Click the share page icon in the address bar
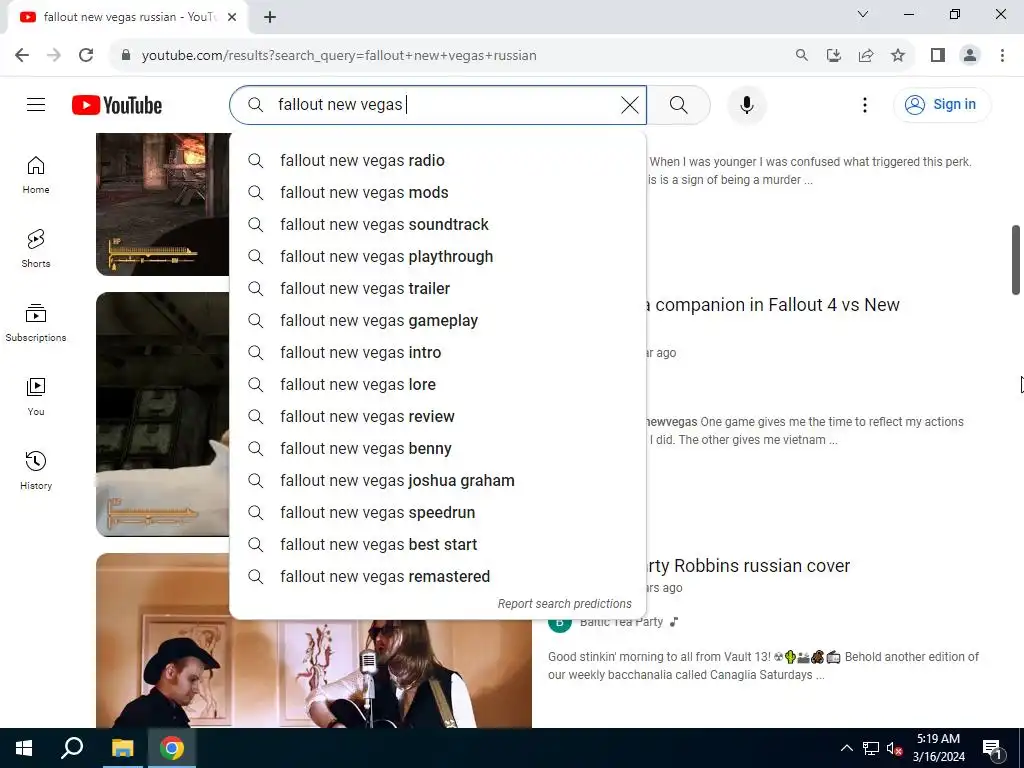This screenshot has height=768, width=1024. (865, 56)
